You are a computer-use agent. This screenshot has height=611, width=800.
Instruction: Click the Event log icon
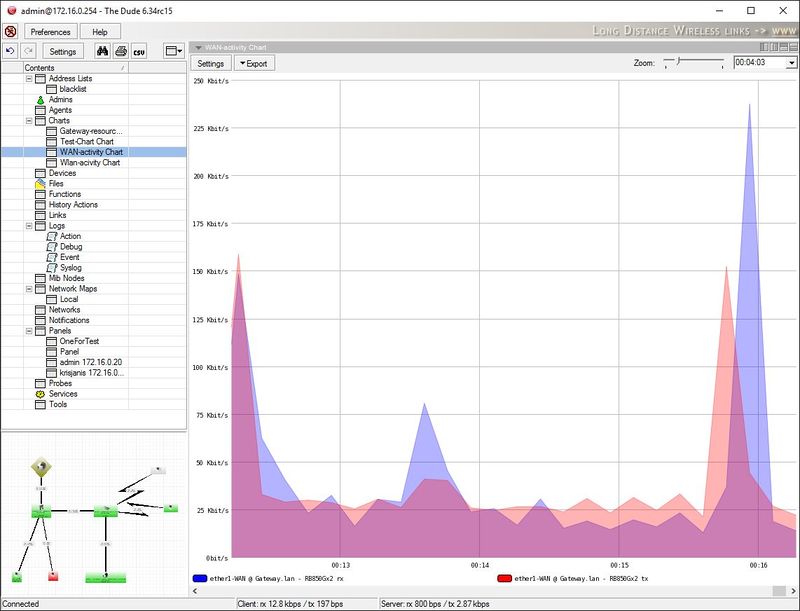click(x=52, y=257)
